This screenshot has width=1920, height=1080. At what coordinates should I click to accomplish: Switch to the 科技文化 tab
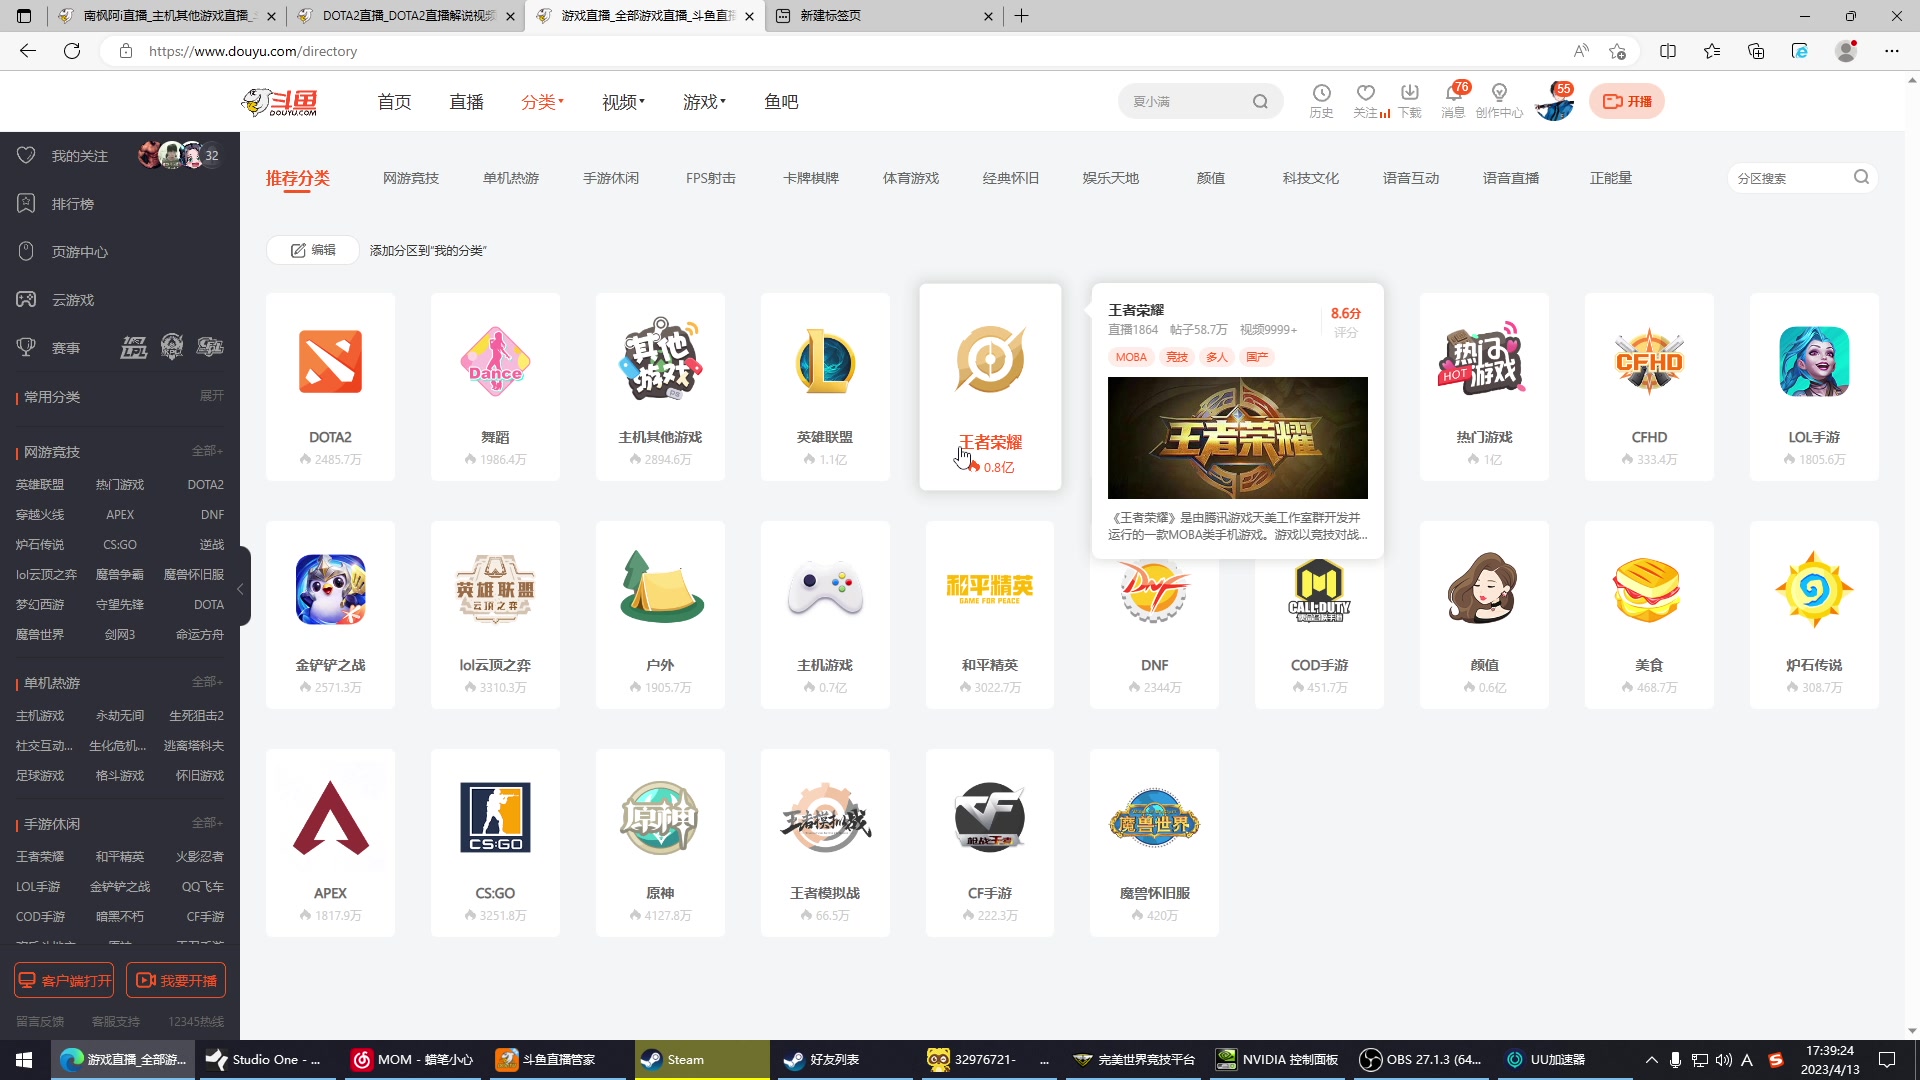pos(1310,178)
